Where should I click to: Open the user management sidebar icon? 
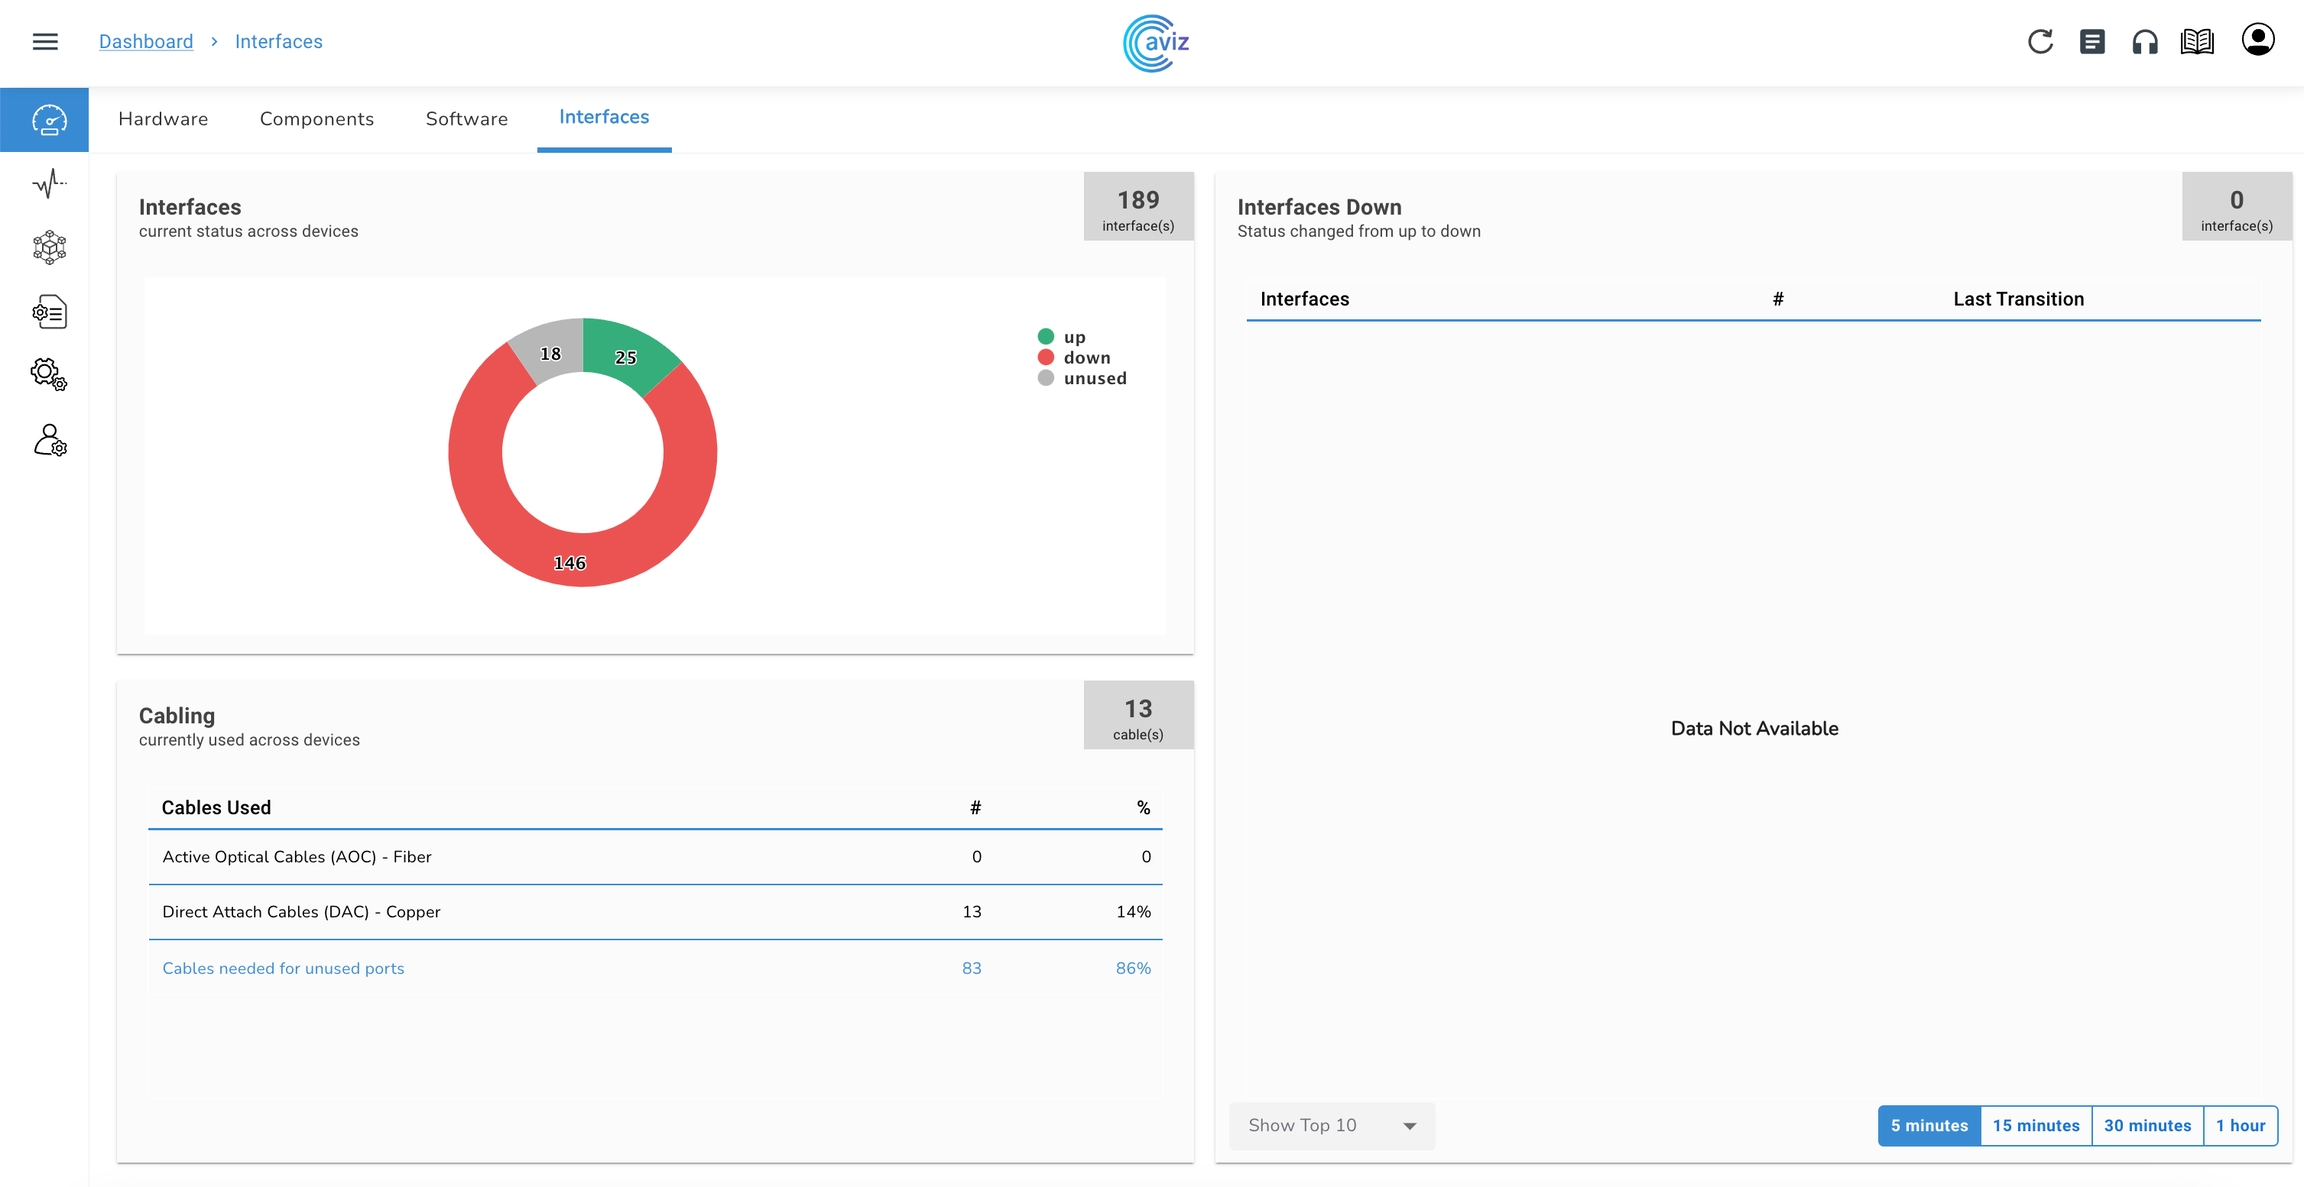point(48,440)
